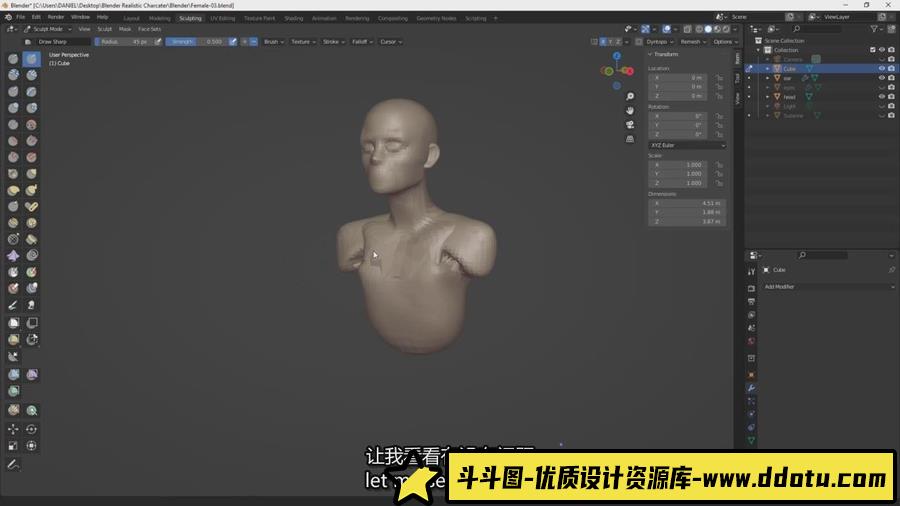The image size is (900, 506).
Task: Switch to the UV Editing workspace tab
Action: [223, 18]
